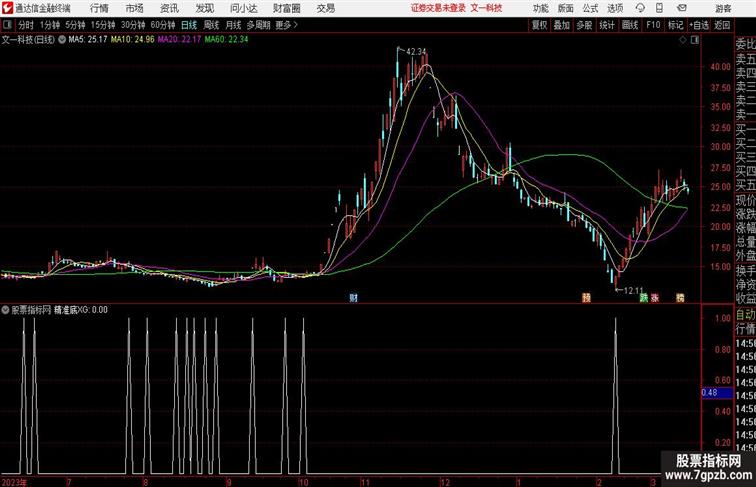Expand the 更多 > periods list
756x487 pixels.
[287, 25]
